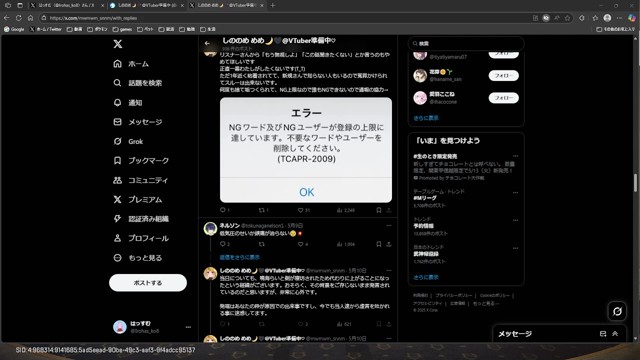Share ネルソン's post
The image size is (640, 360).
tap(389, 244)
